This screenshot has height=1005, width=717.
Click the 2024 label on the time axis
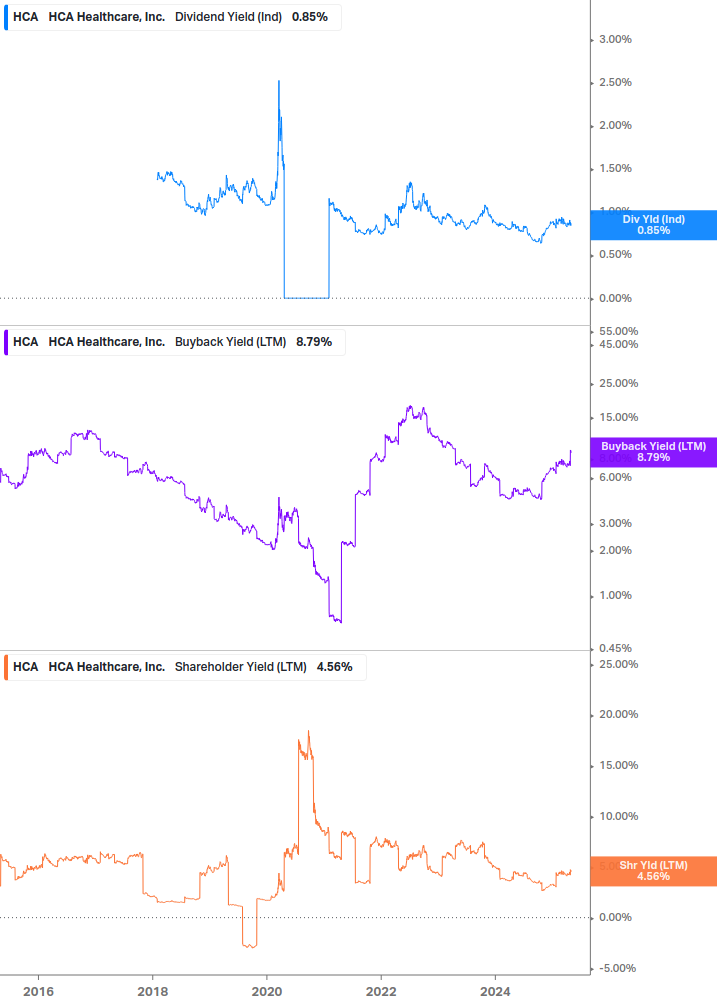tap(495, 992)
